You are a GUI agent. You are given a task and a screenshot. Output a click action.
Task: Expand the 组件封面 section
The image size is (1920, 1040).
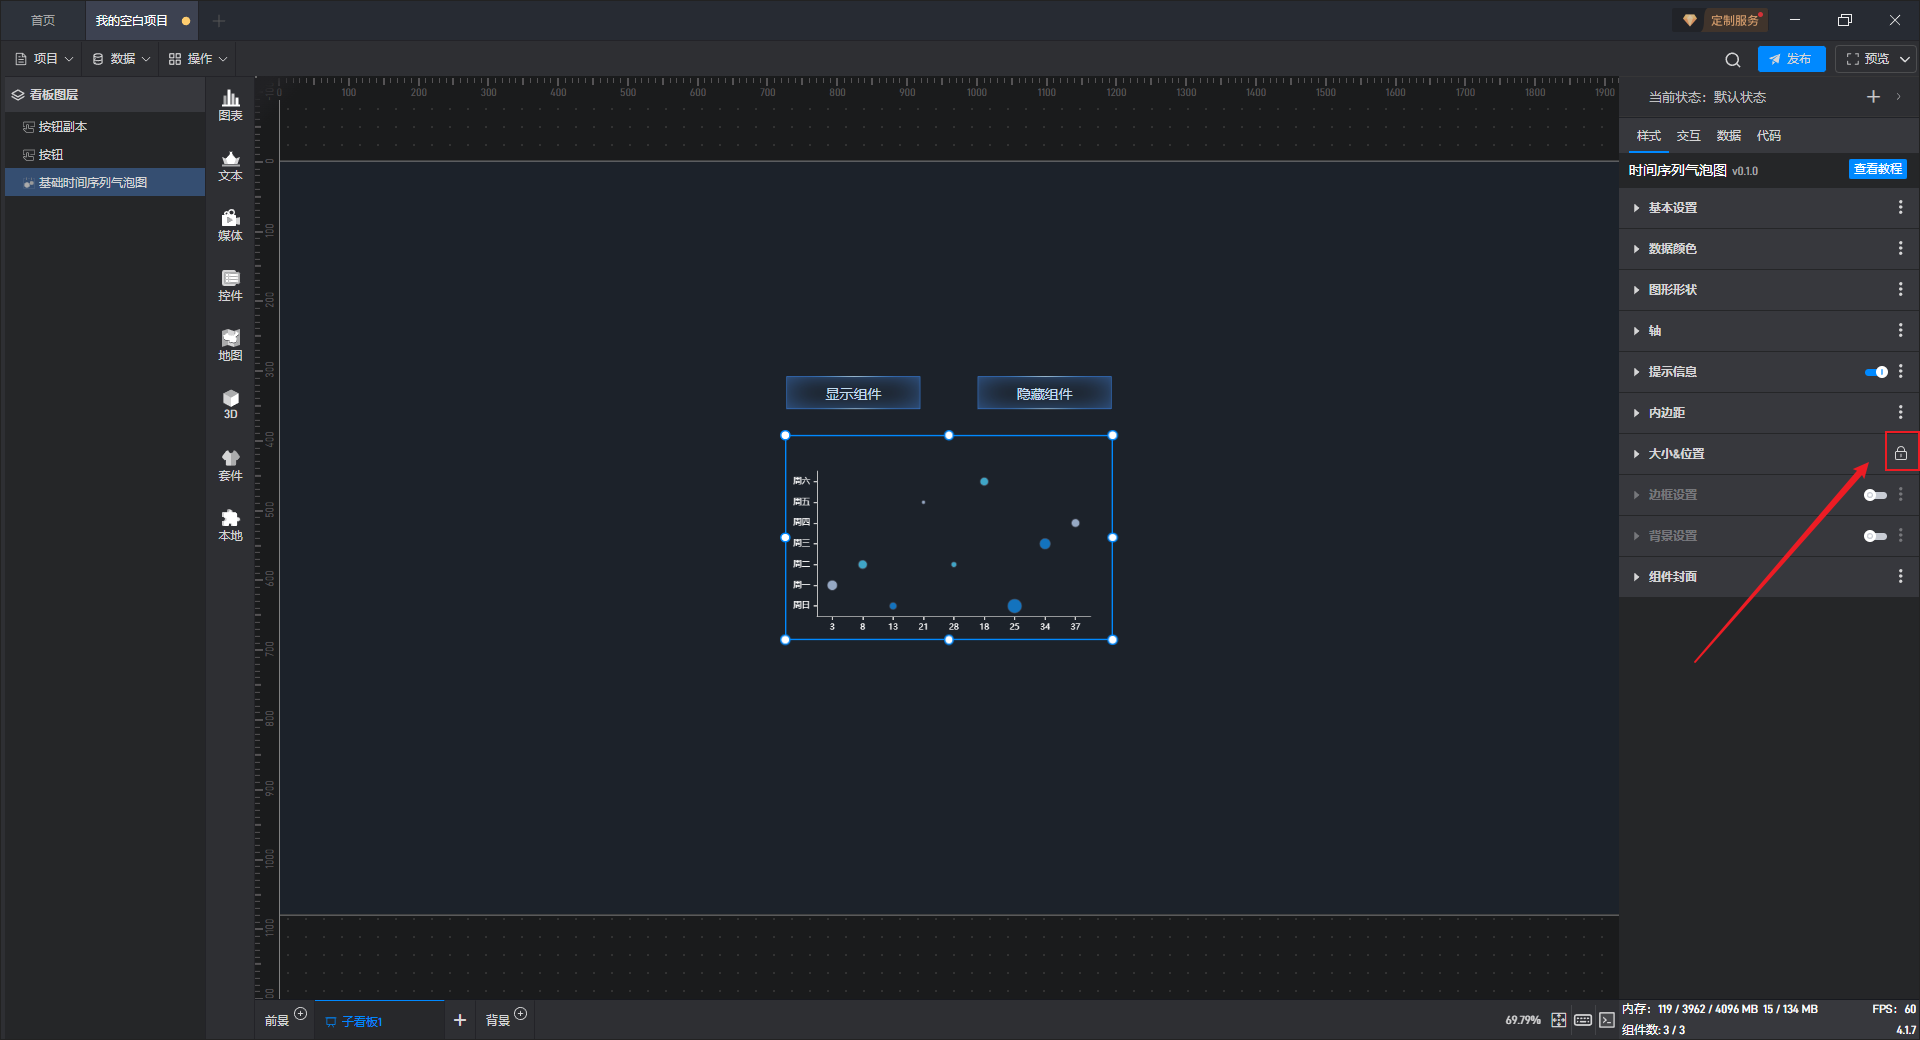pos(1636,577)
